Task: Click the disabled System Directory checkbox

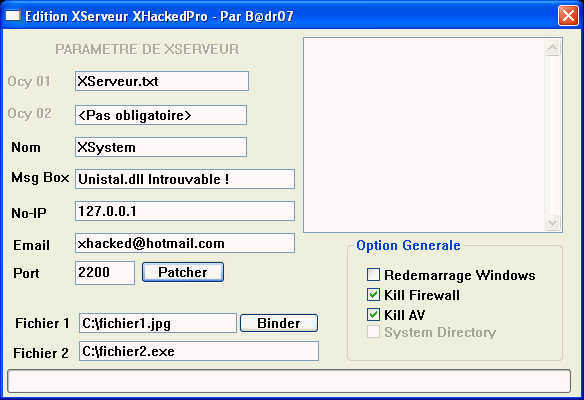Action: [x=373, y=331]
